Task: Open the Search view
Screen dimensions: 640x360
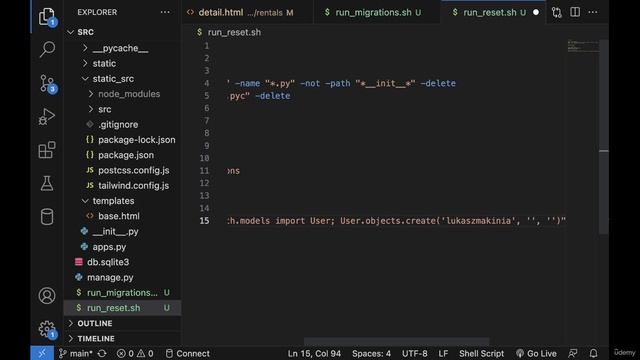Action: coord(47,49)
